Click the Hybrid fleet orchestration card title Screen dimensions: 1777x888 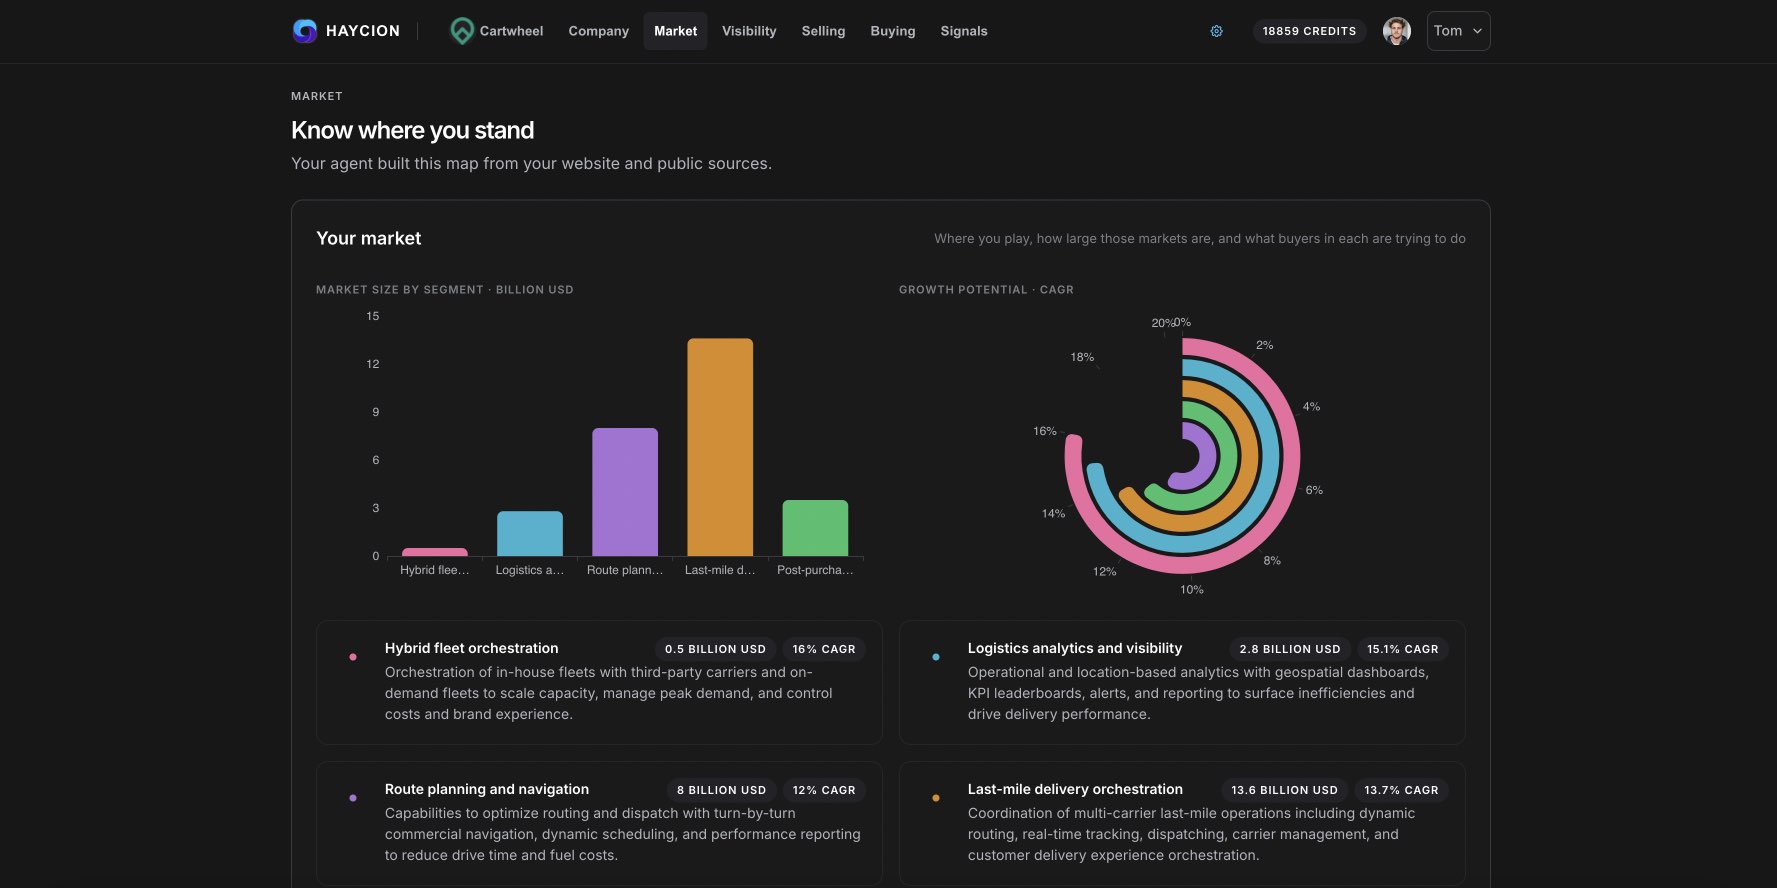[472, 648]
